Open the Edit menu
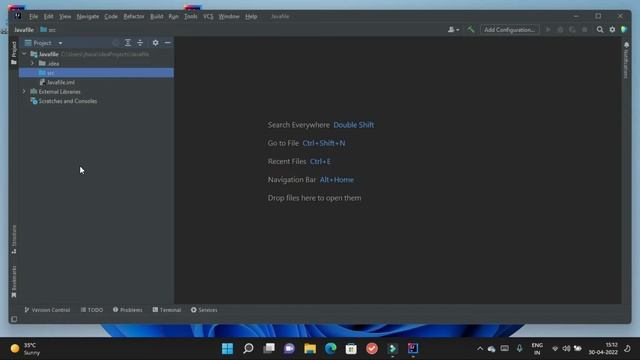 tap(49, 17)
